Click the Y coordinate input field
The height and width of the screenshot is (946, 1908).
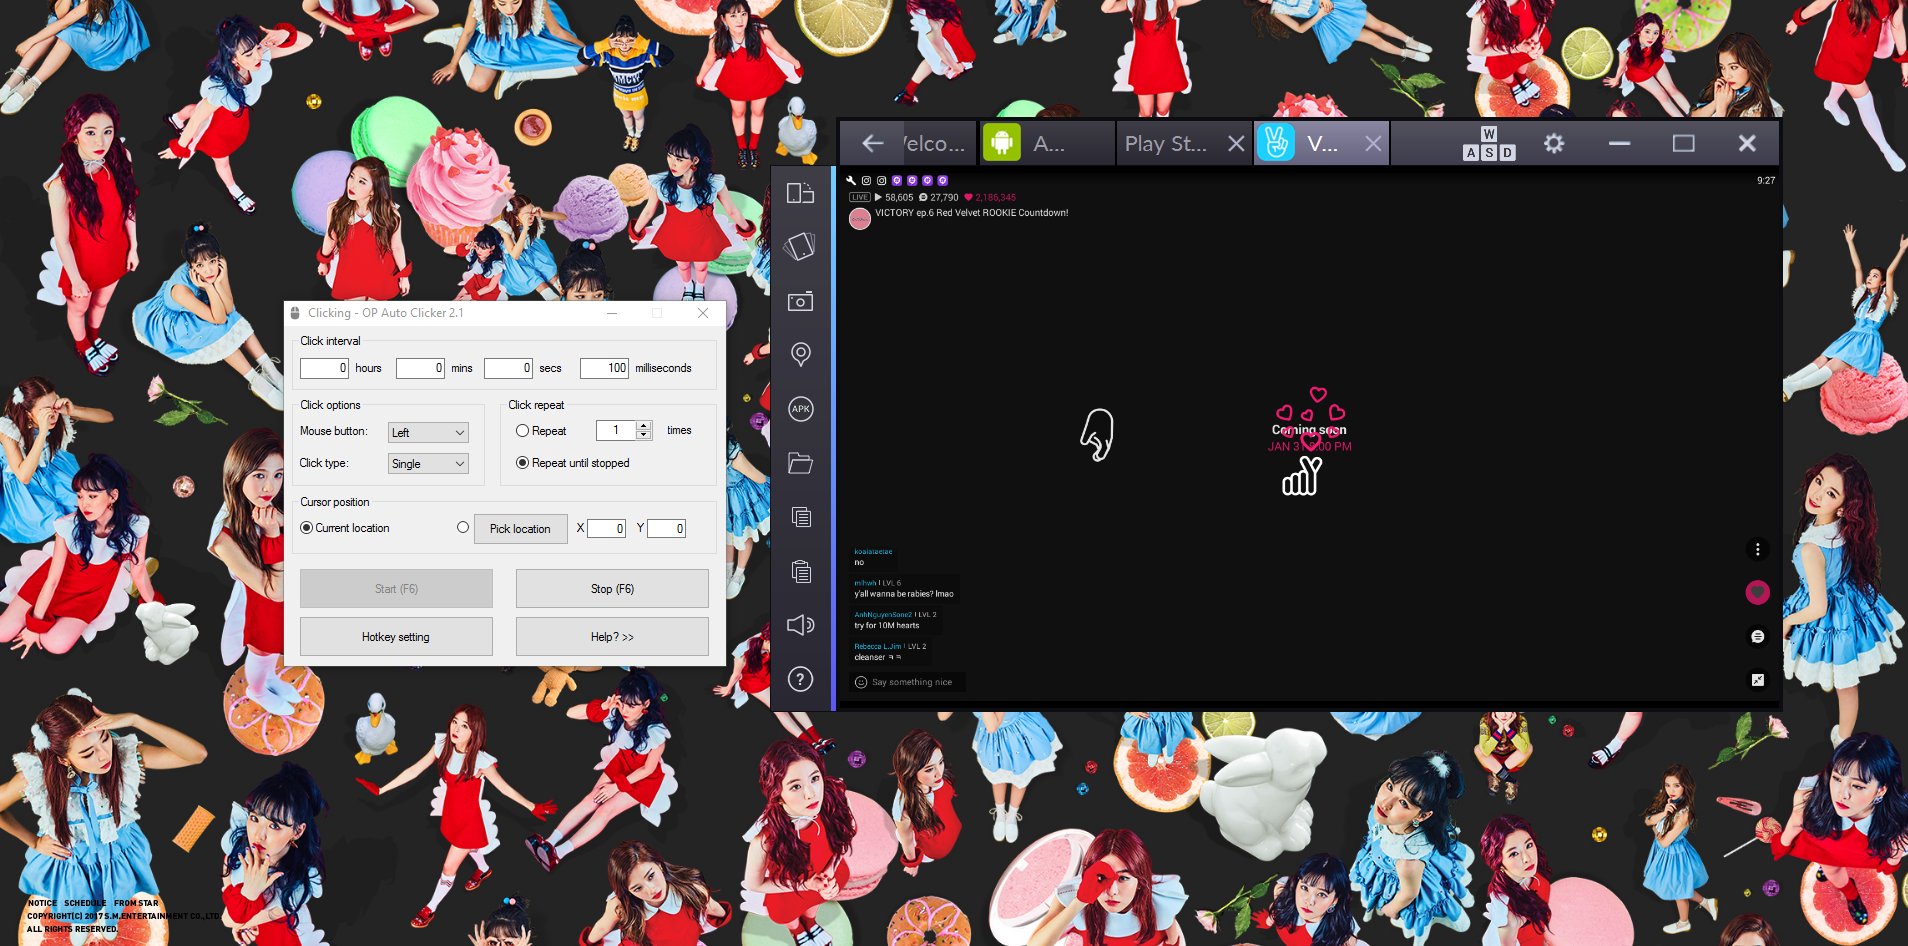666,529
